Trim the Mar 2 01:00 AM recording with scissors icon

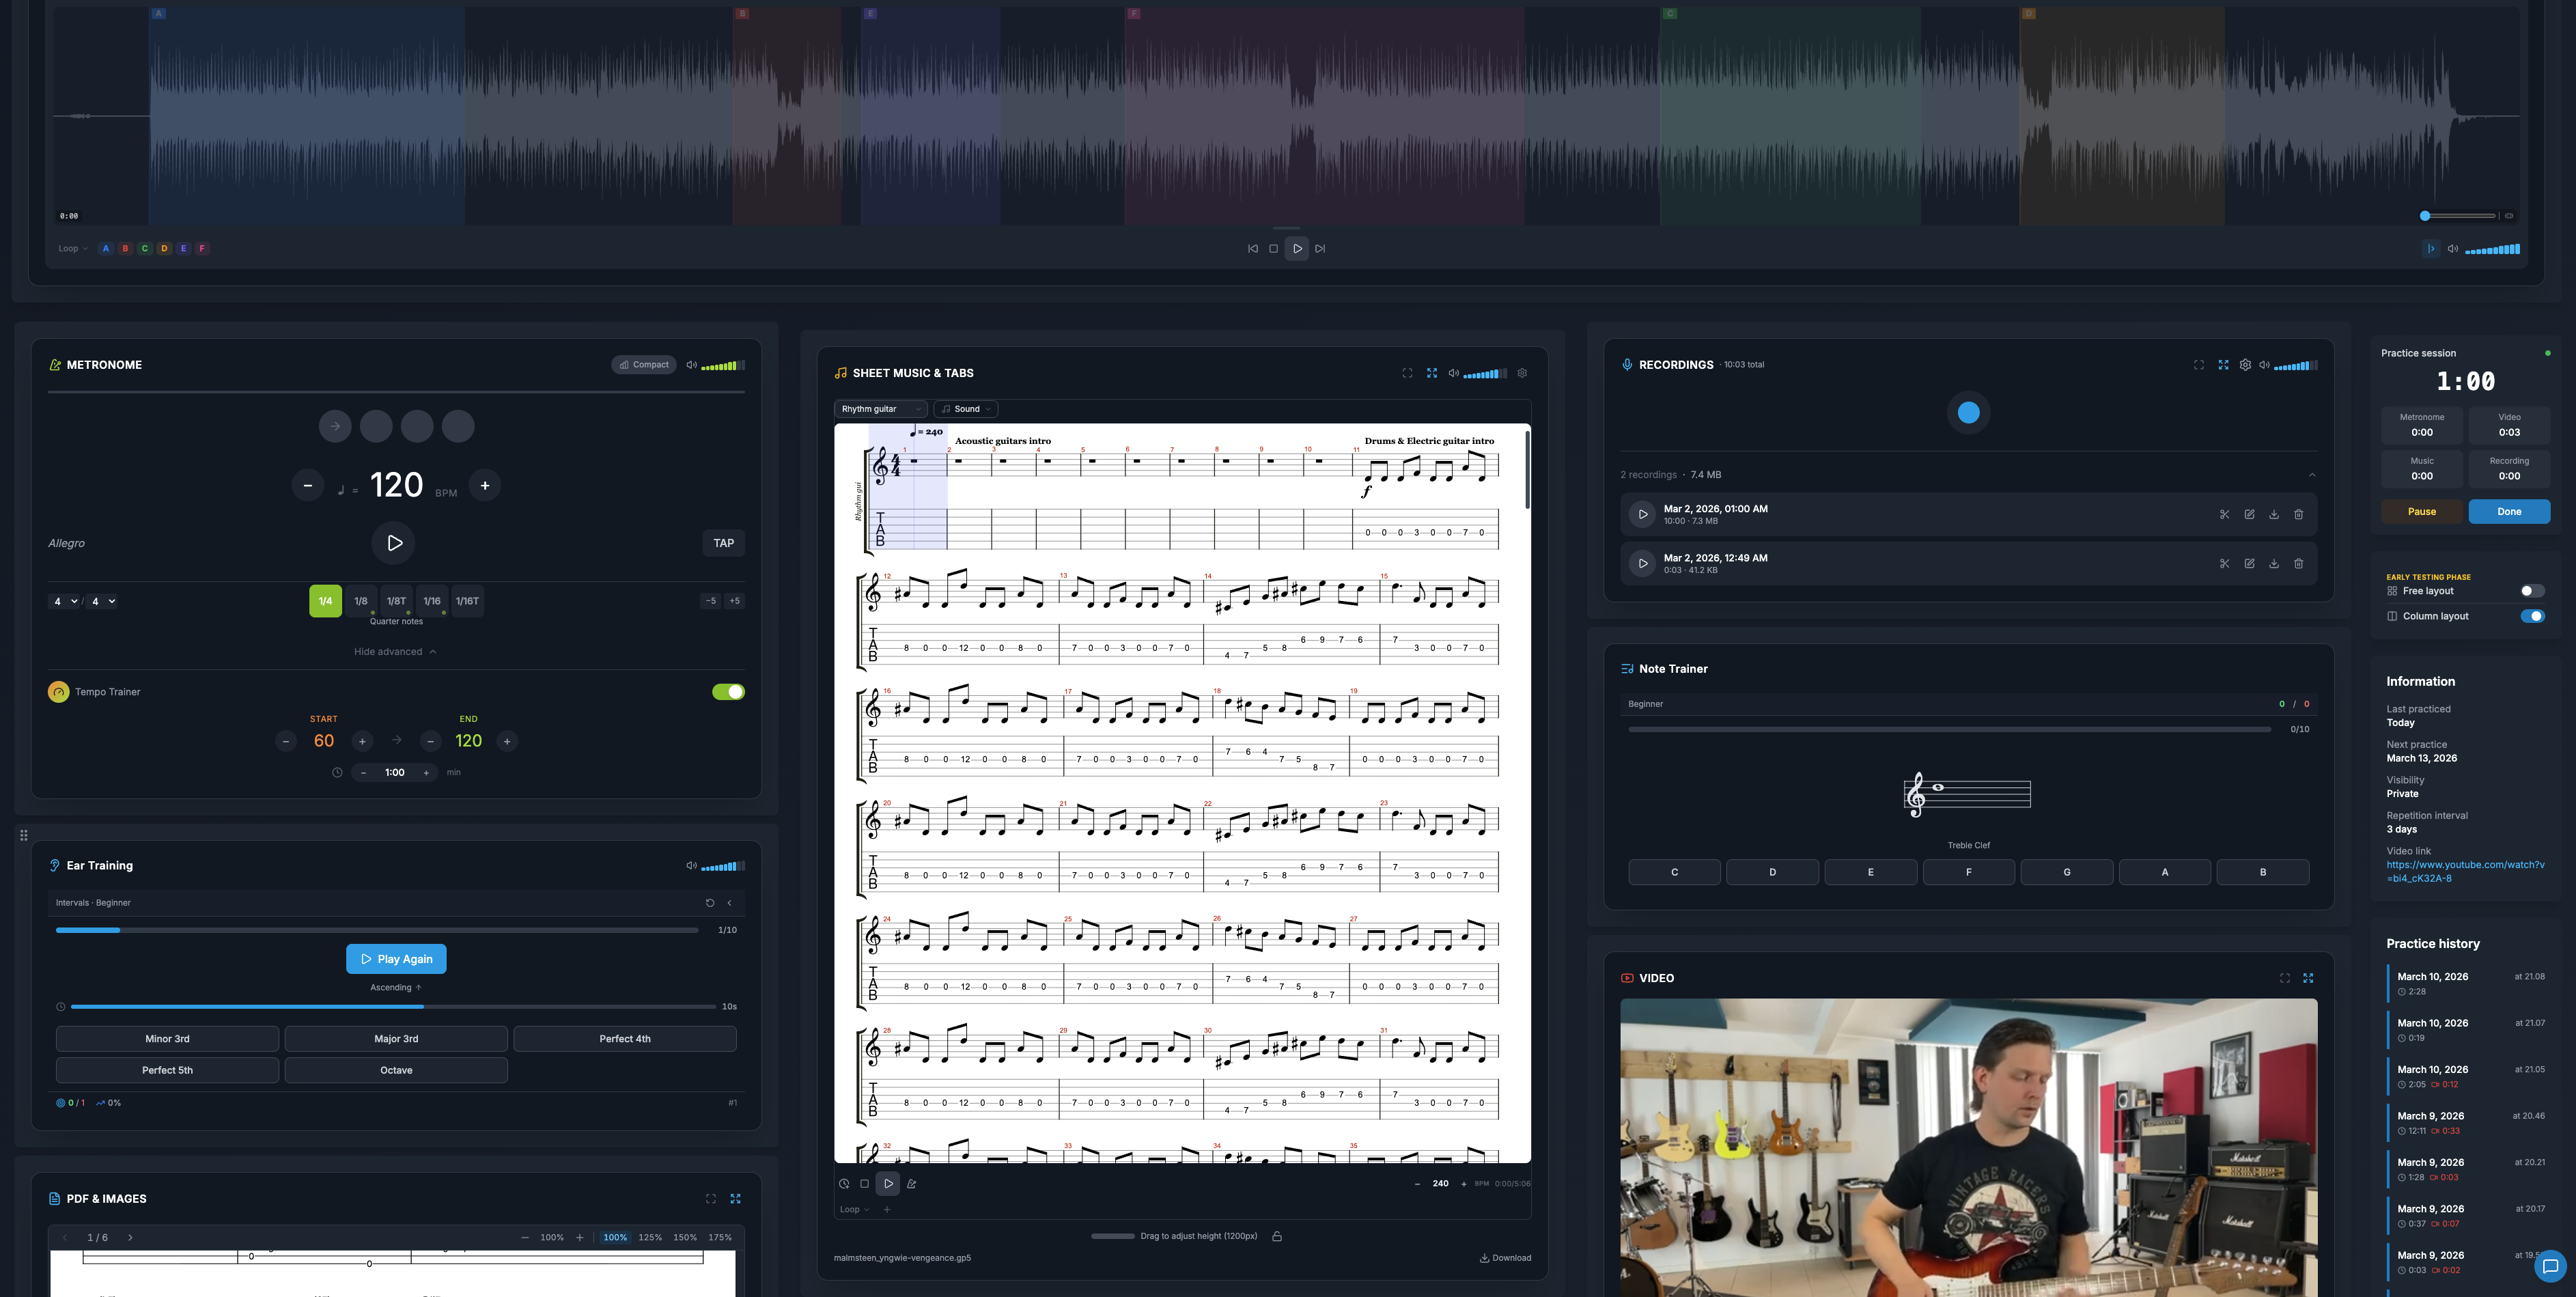pos(2224,514)
